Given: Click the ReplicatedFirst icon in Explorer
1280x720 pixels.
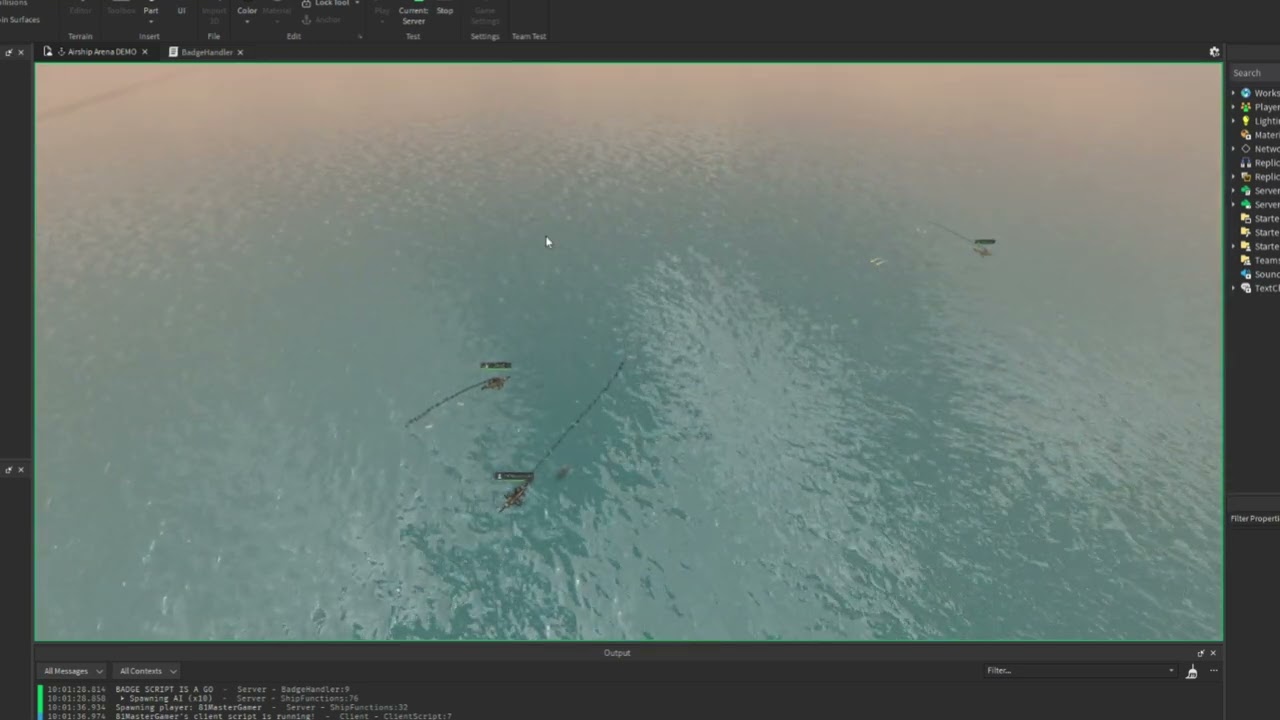Looking at the screenshot, I should point(1245,163).
